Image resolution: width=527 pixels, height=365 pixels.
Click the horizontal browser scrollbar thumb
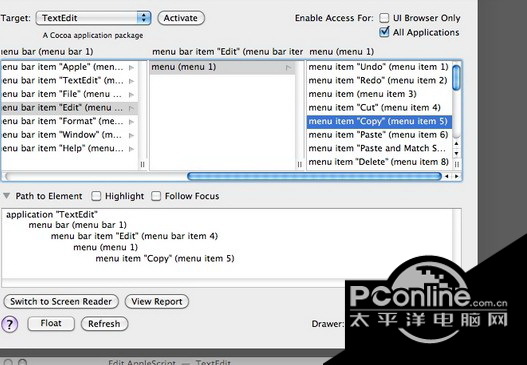click(x=314, y=176)
